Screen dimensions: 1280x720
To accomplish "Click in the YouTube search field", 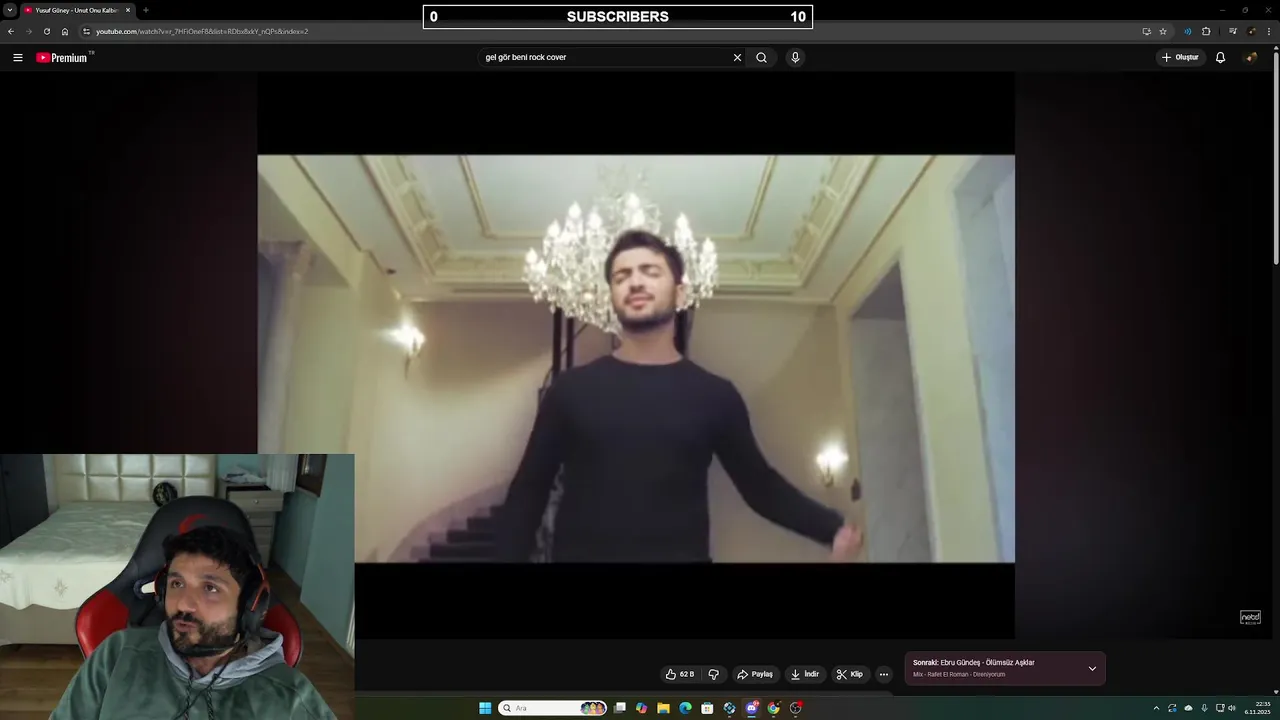I will click(605, 57).
